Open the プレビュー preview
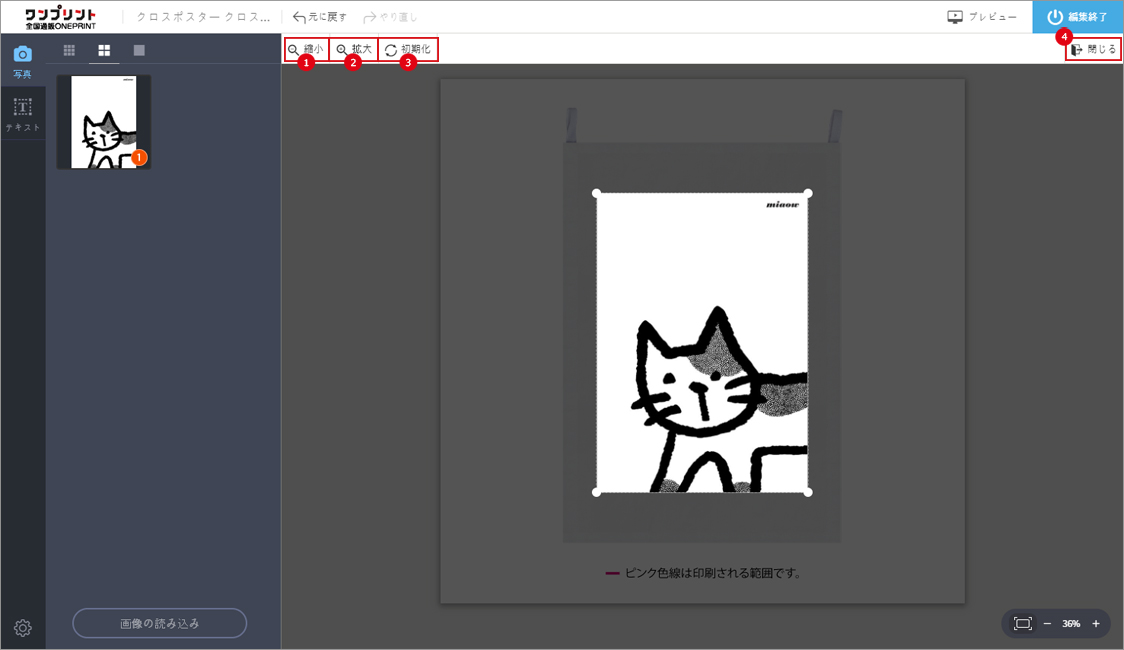Image resolution: width=1124 pixels, height=650 pixels. [982, 17]
